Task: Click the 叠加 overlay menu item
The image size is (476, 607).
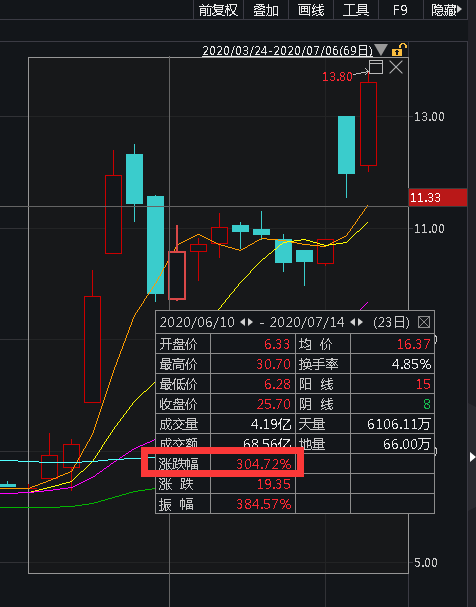Action: (266, 10)
